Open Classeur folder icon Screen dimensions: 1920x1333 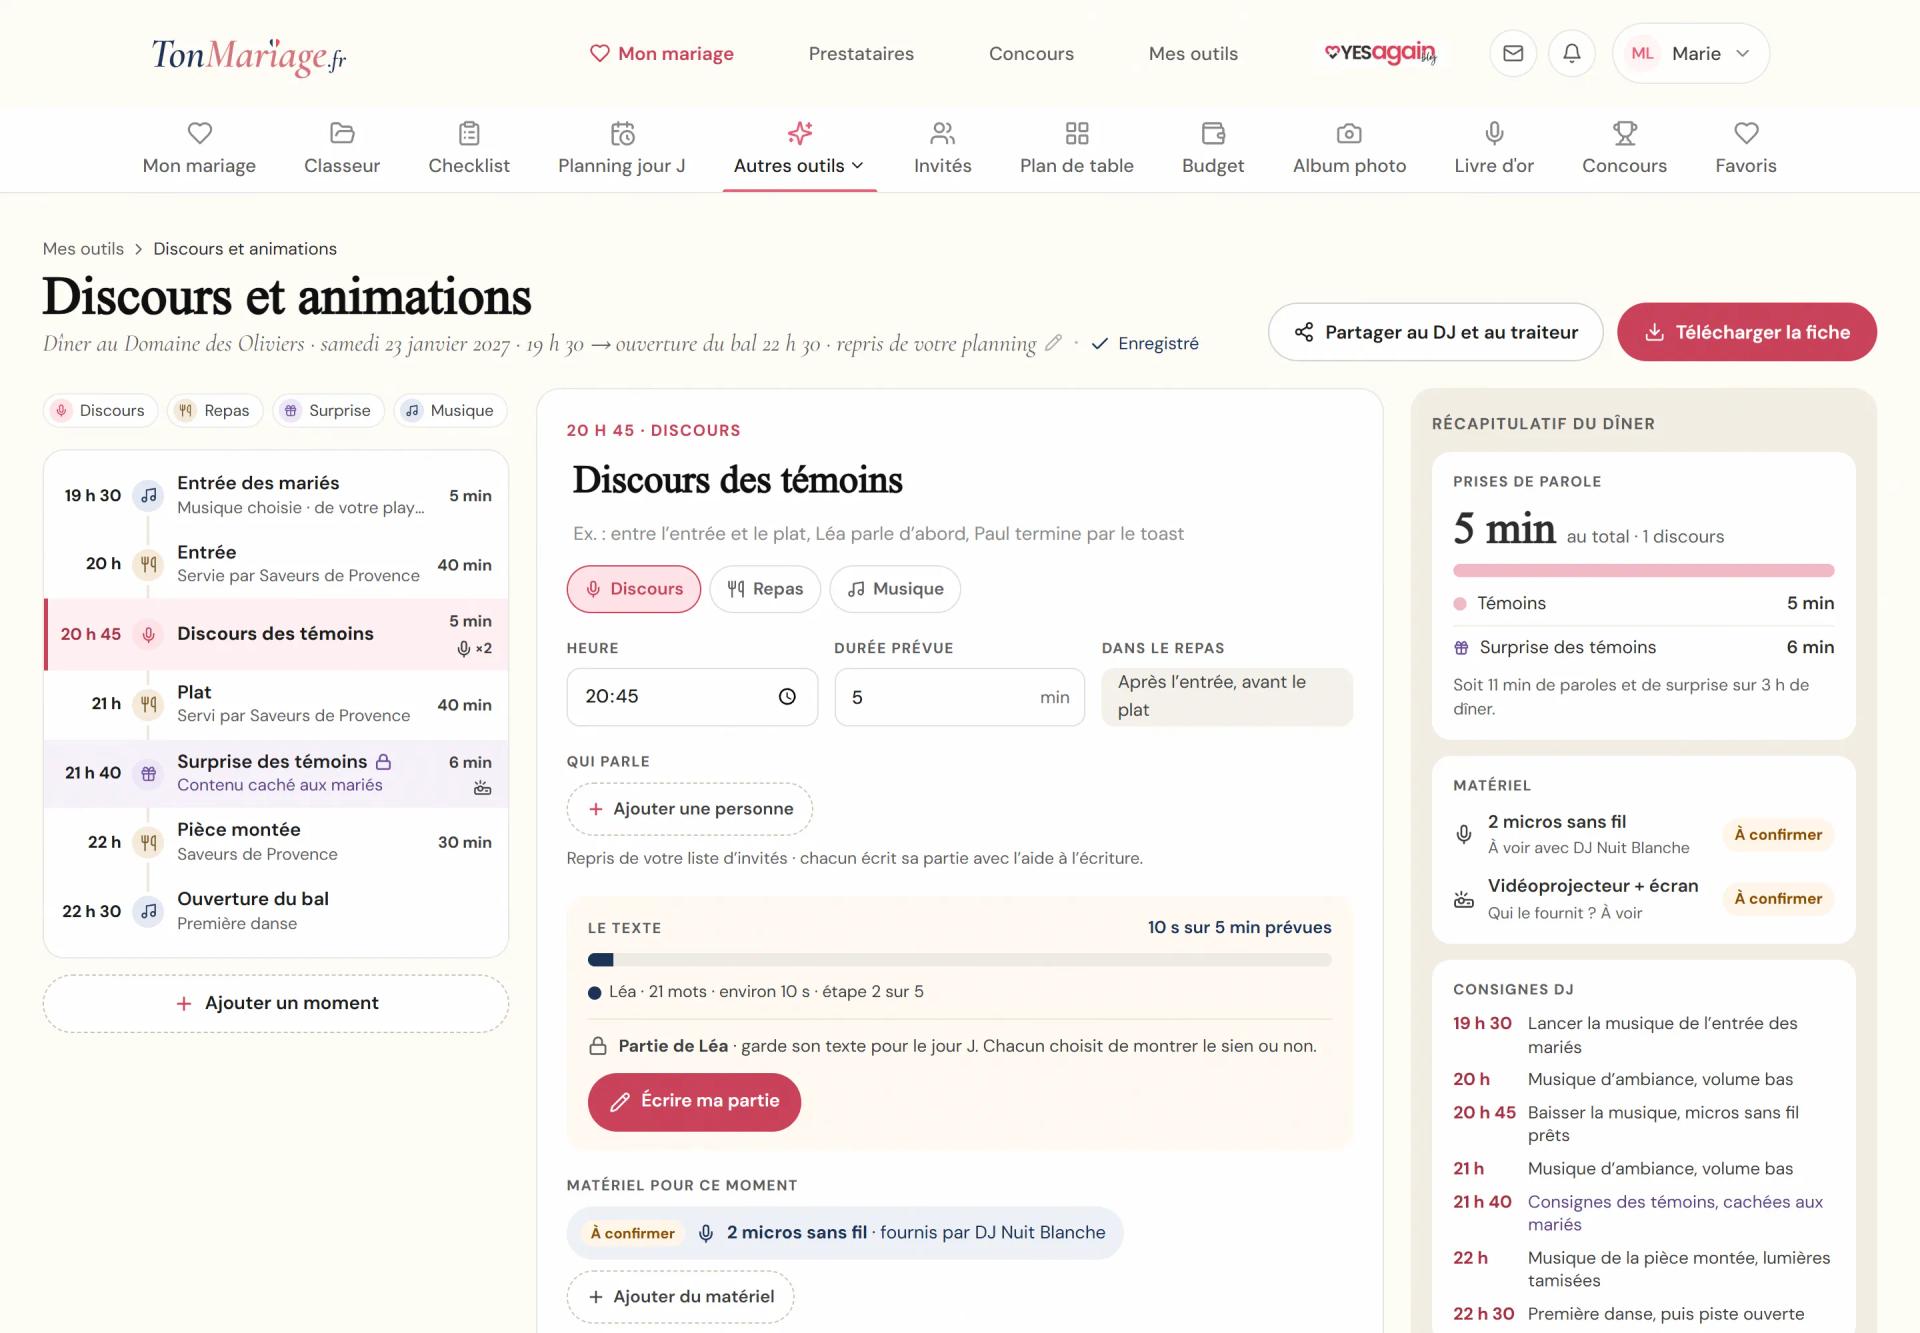[x=342, y=133]
